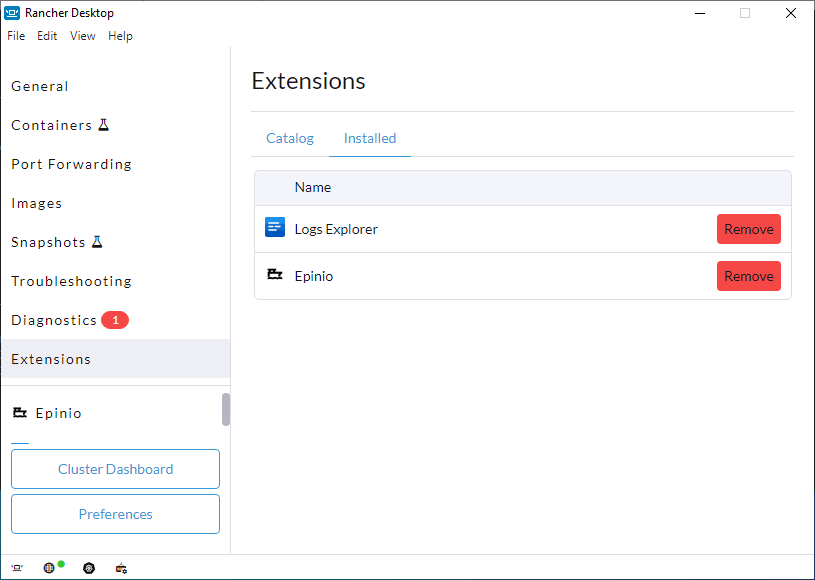Open the View menu
The image size is (815, 580).
coord(83,36)
